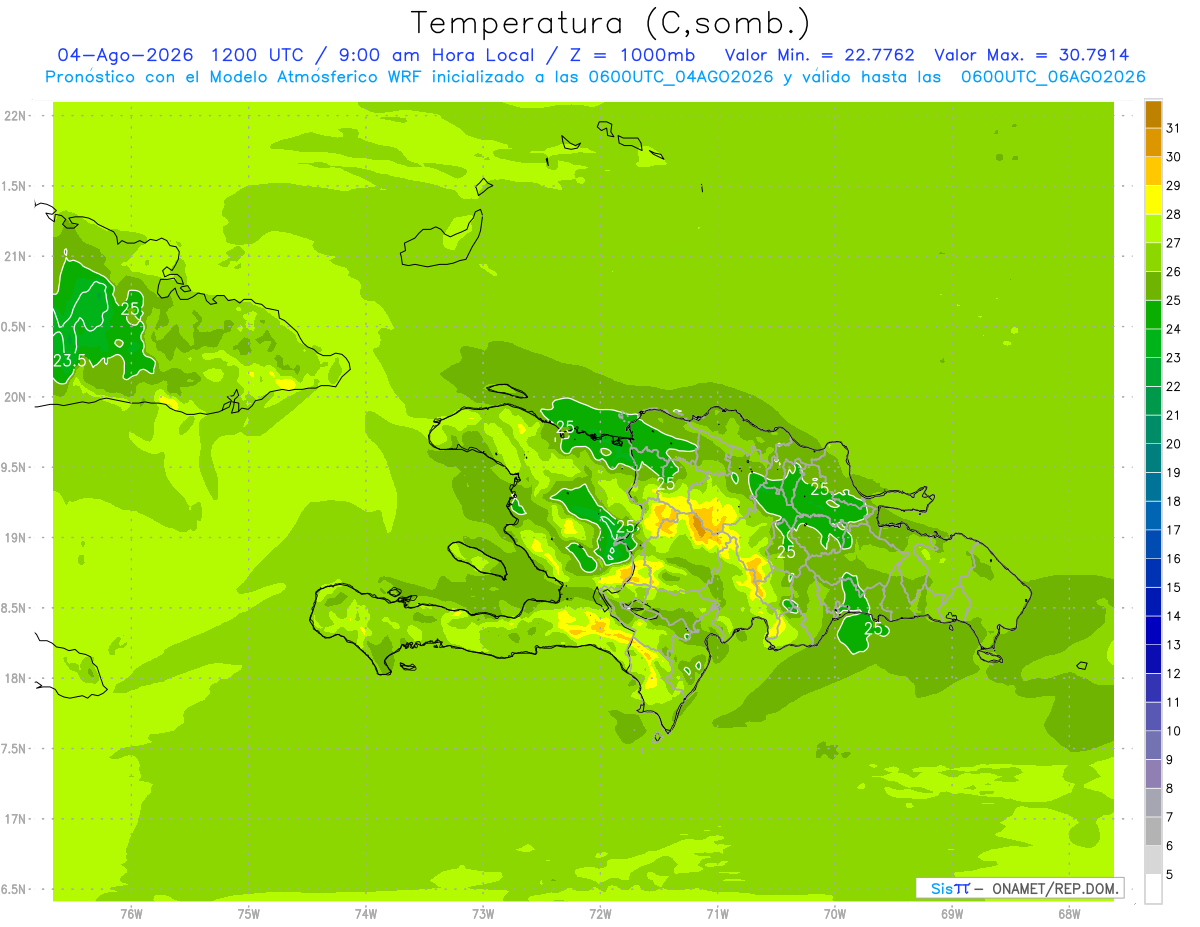1200x927 pixels.
Task: Click the '15' legend scale label
Action: point(1173,588)
